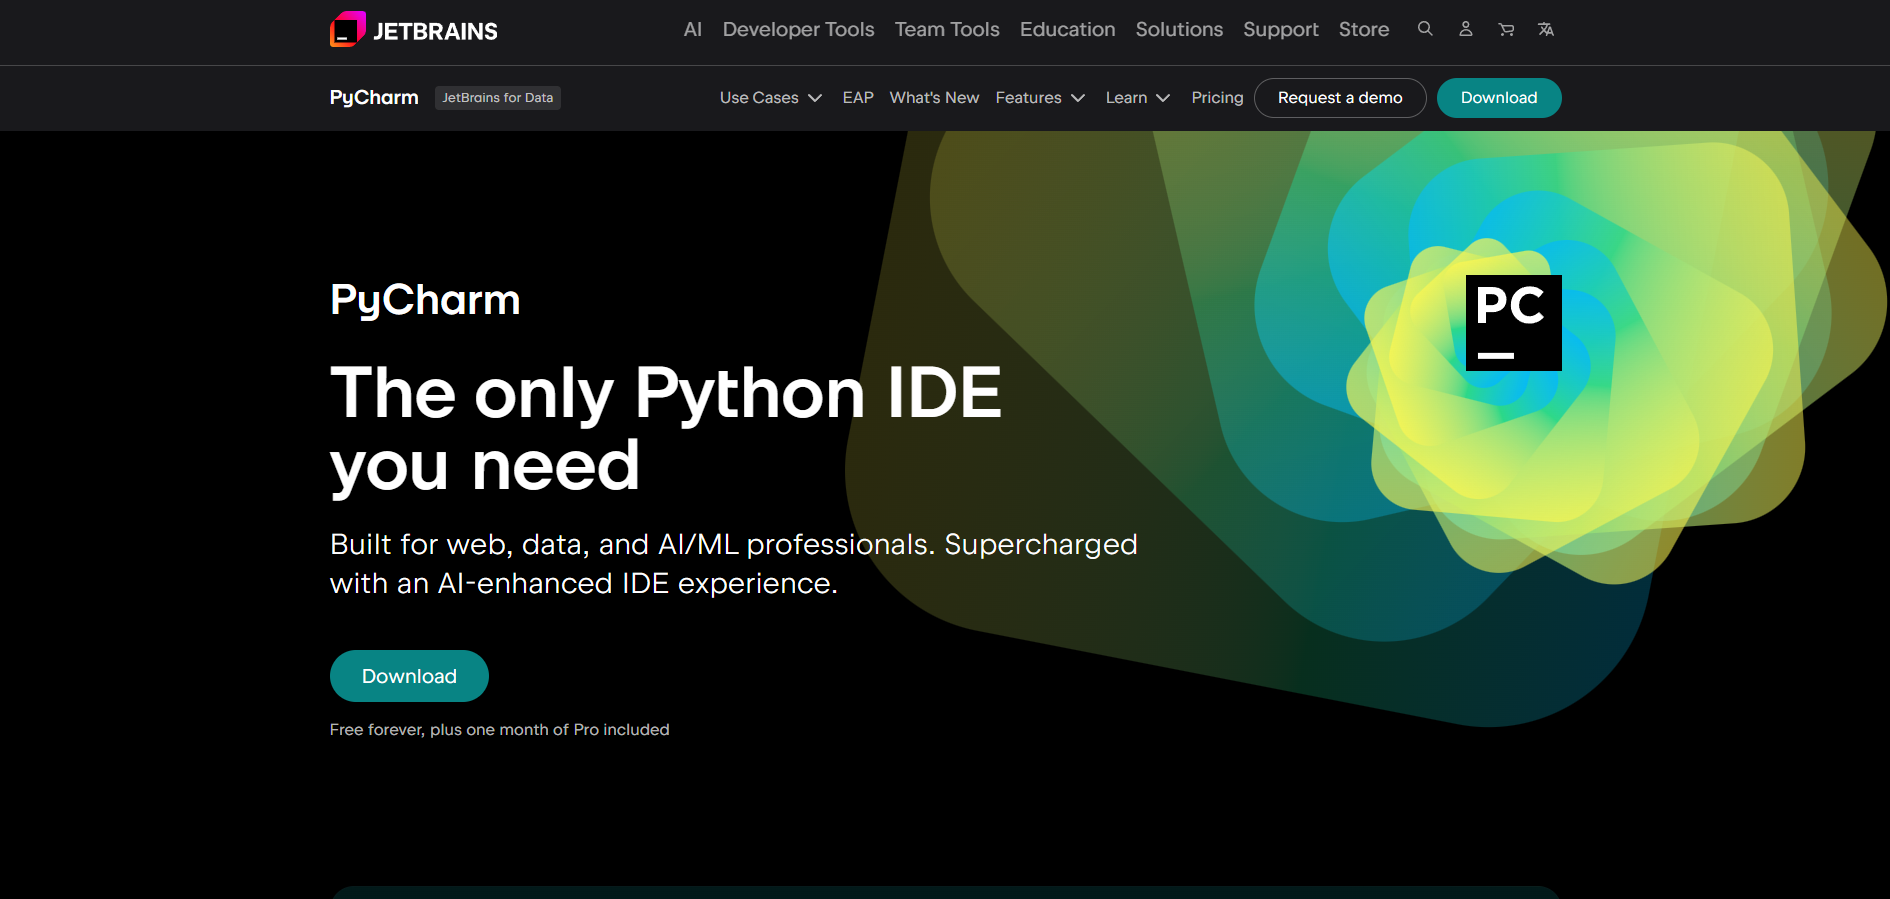Screen dimensions: 1890x899
Task: Go to the Pricing page
Action: 1217,98
